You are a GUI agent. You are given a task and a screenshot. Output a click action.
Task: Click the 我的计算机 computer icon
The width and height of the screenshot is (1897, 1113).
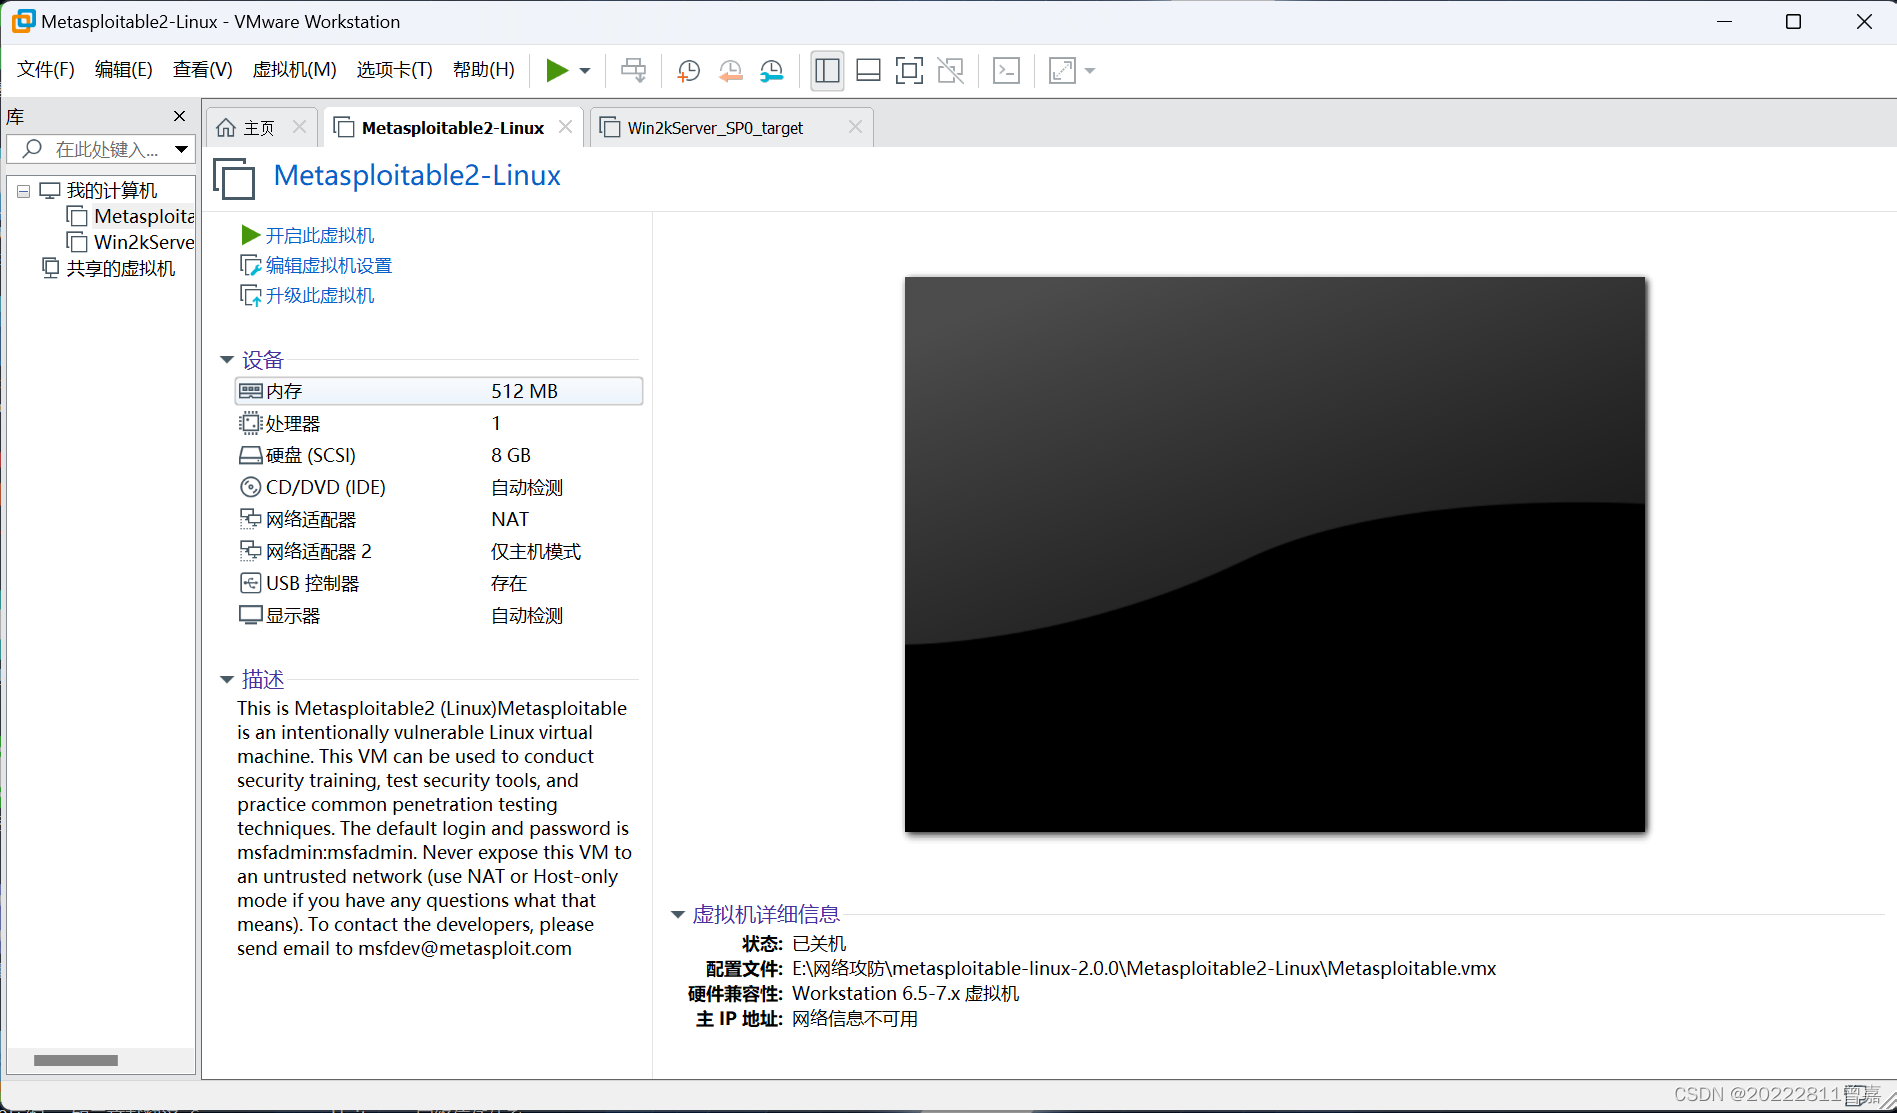50,190
